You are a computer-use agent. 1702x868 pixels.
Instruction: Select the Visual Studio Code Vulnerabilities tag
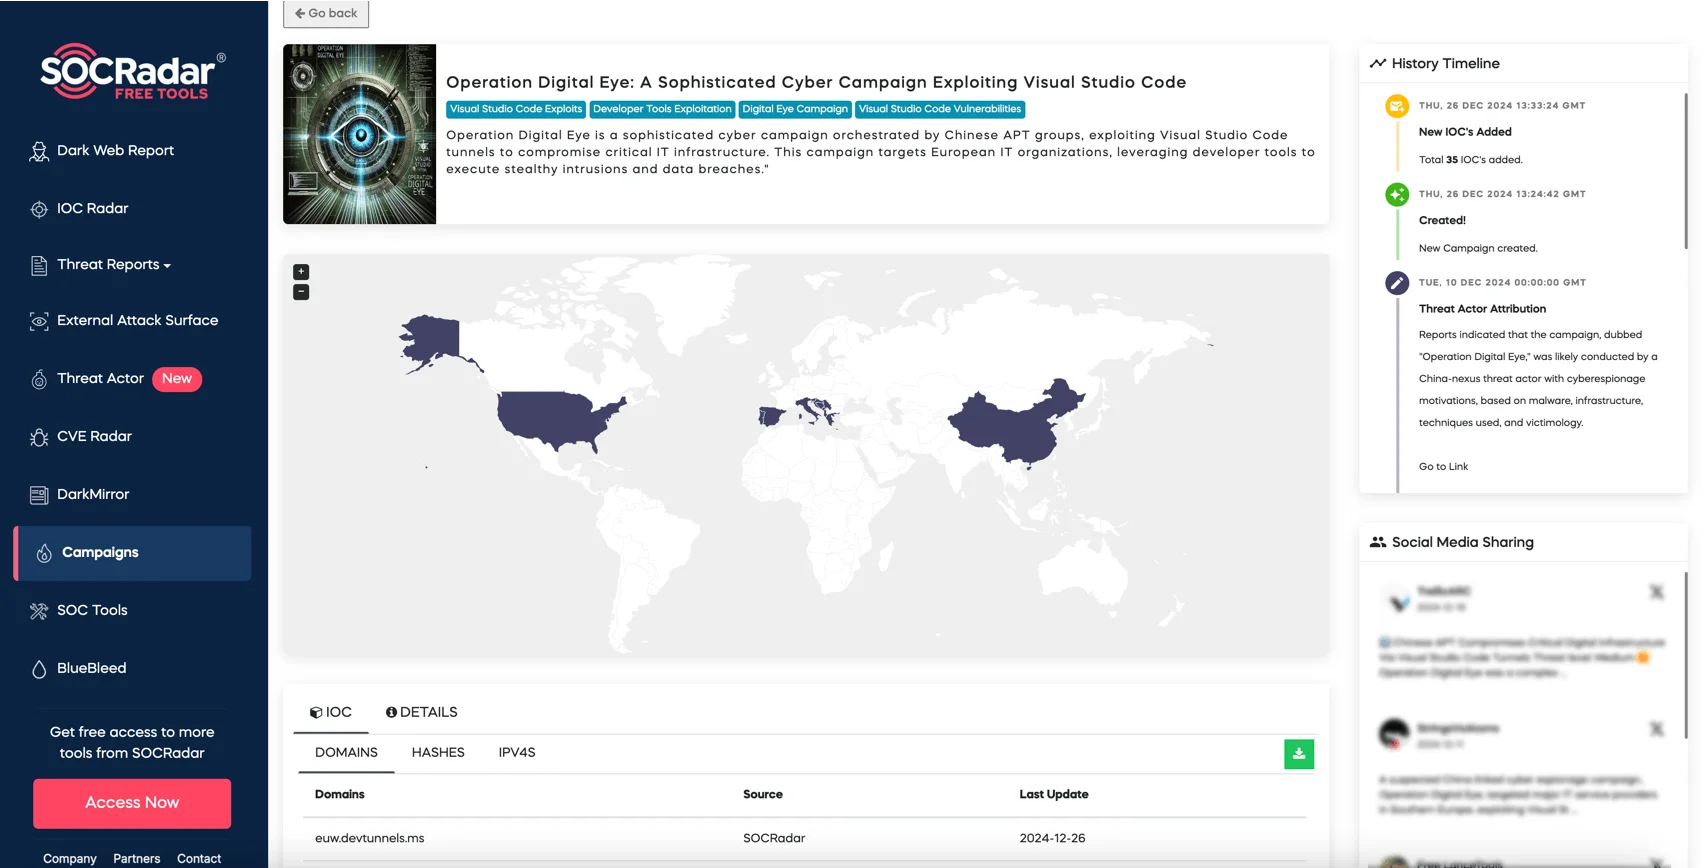pos(940,109)
